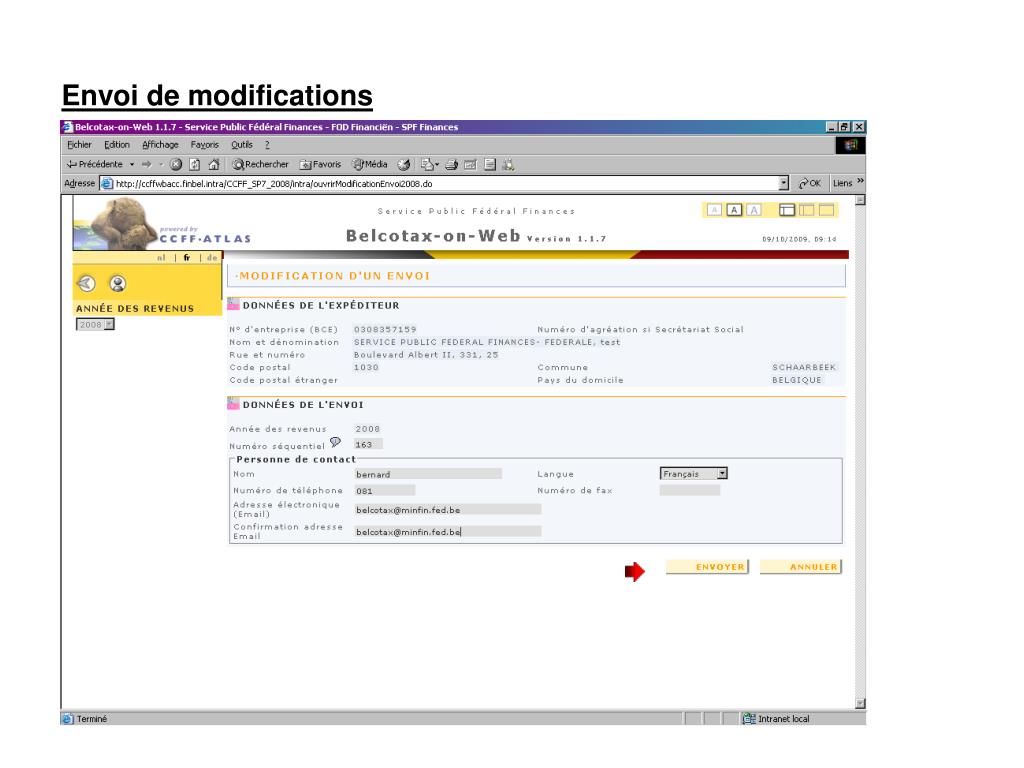Switch language to fr
Image resolution: width=1024 pixels, height=768 pixels.
[187, 258]
